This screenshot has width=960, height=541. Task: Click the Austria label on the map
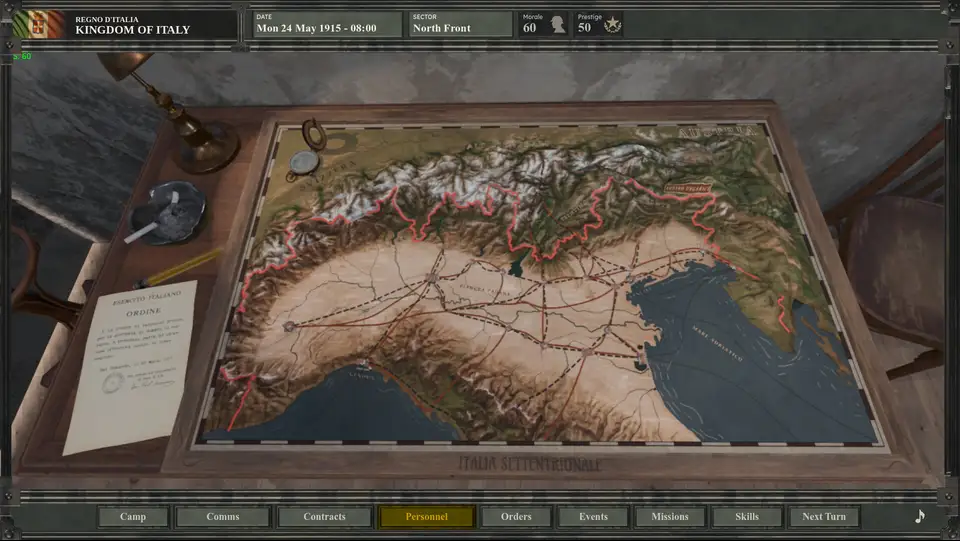coord(718,132)
